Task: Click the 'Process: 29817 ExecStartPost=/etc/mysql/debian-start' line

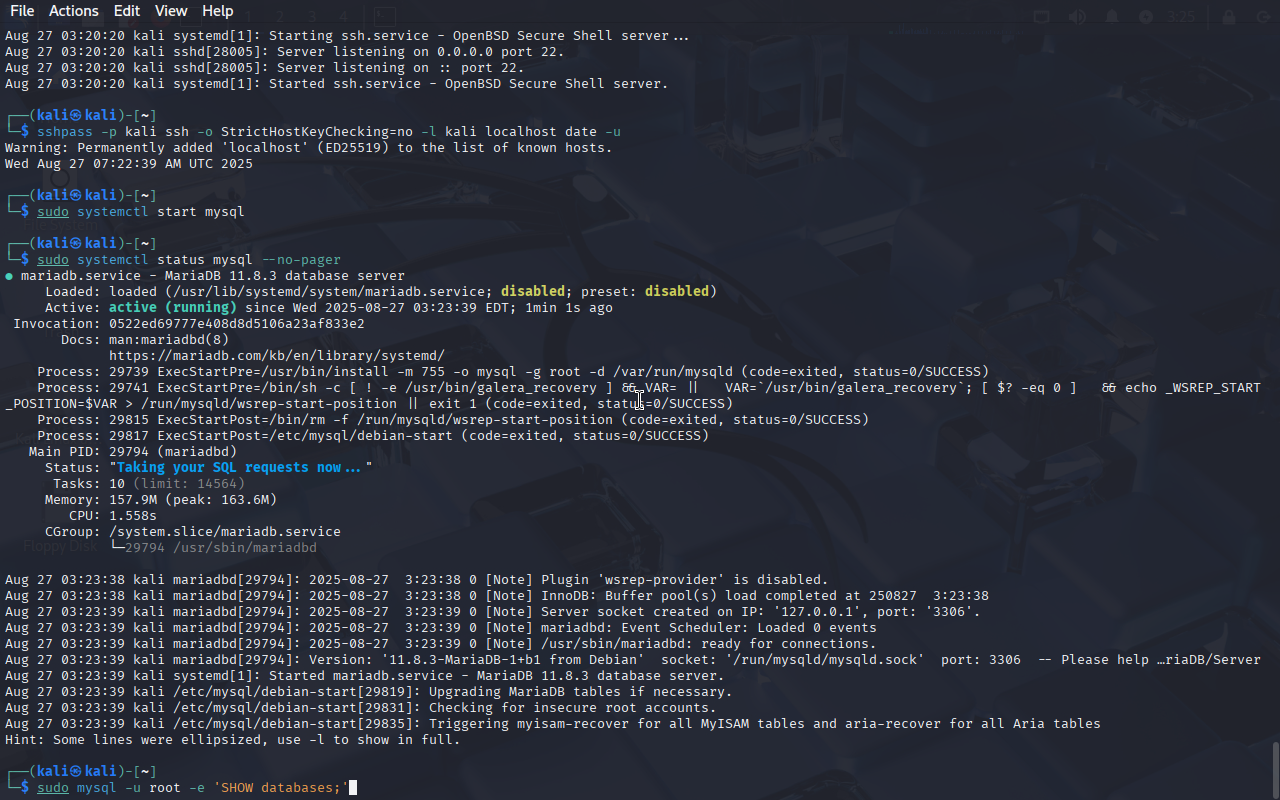Action: click(373, 436)
